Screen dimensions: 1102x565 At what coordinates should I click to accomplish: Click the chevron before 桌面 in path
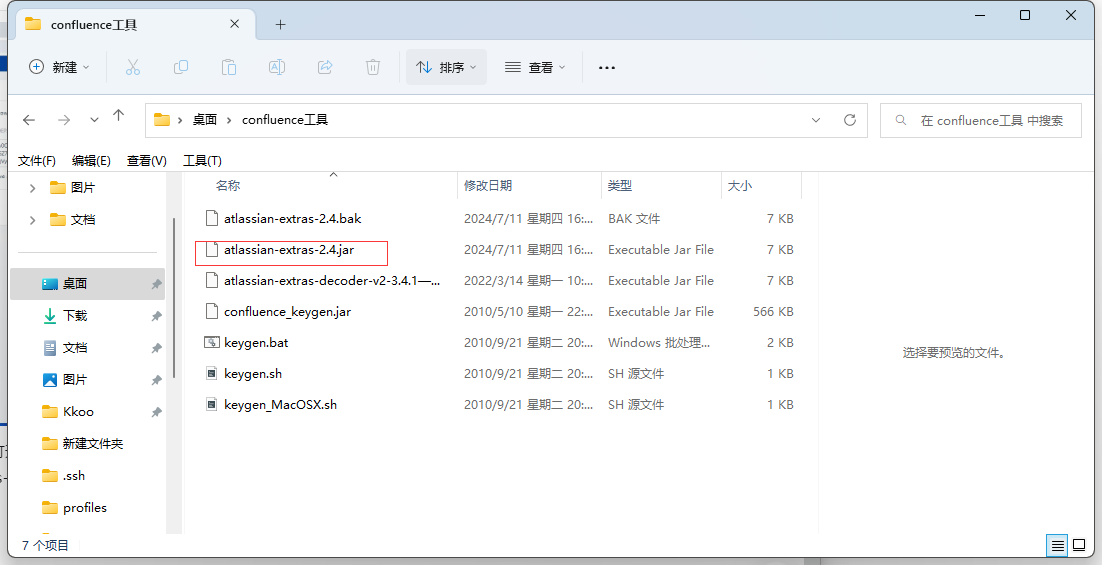(180, 120)
